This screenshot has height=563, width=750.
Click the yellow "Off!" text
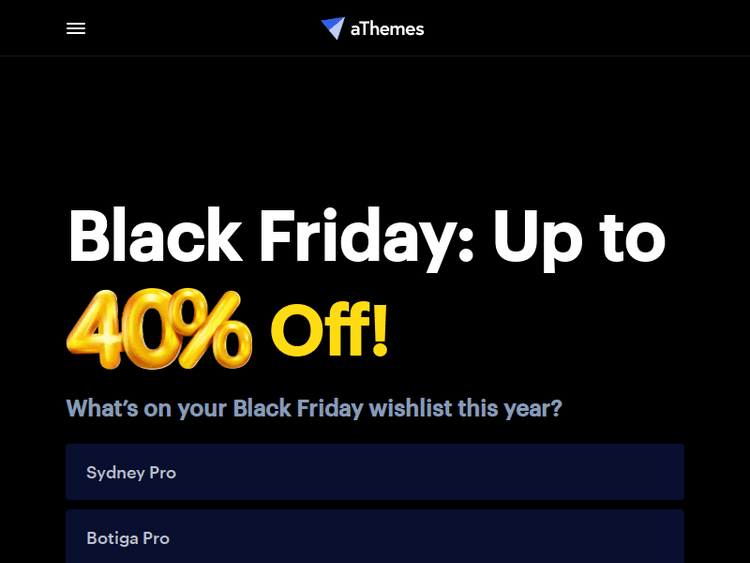(x=319, y=331)
